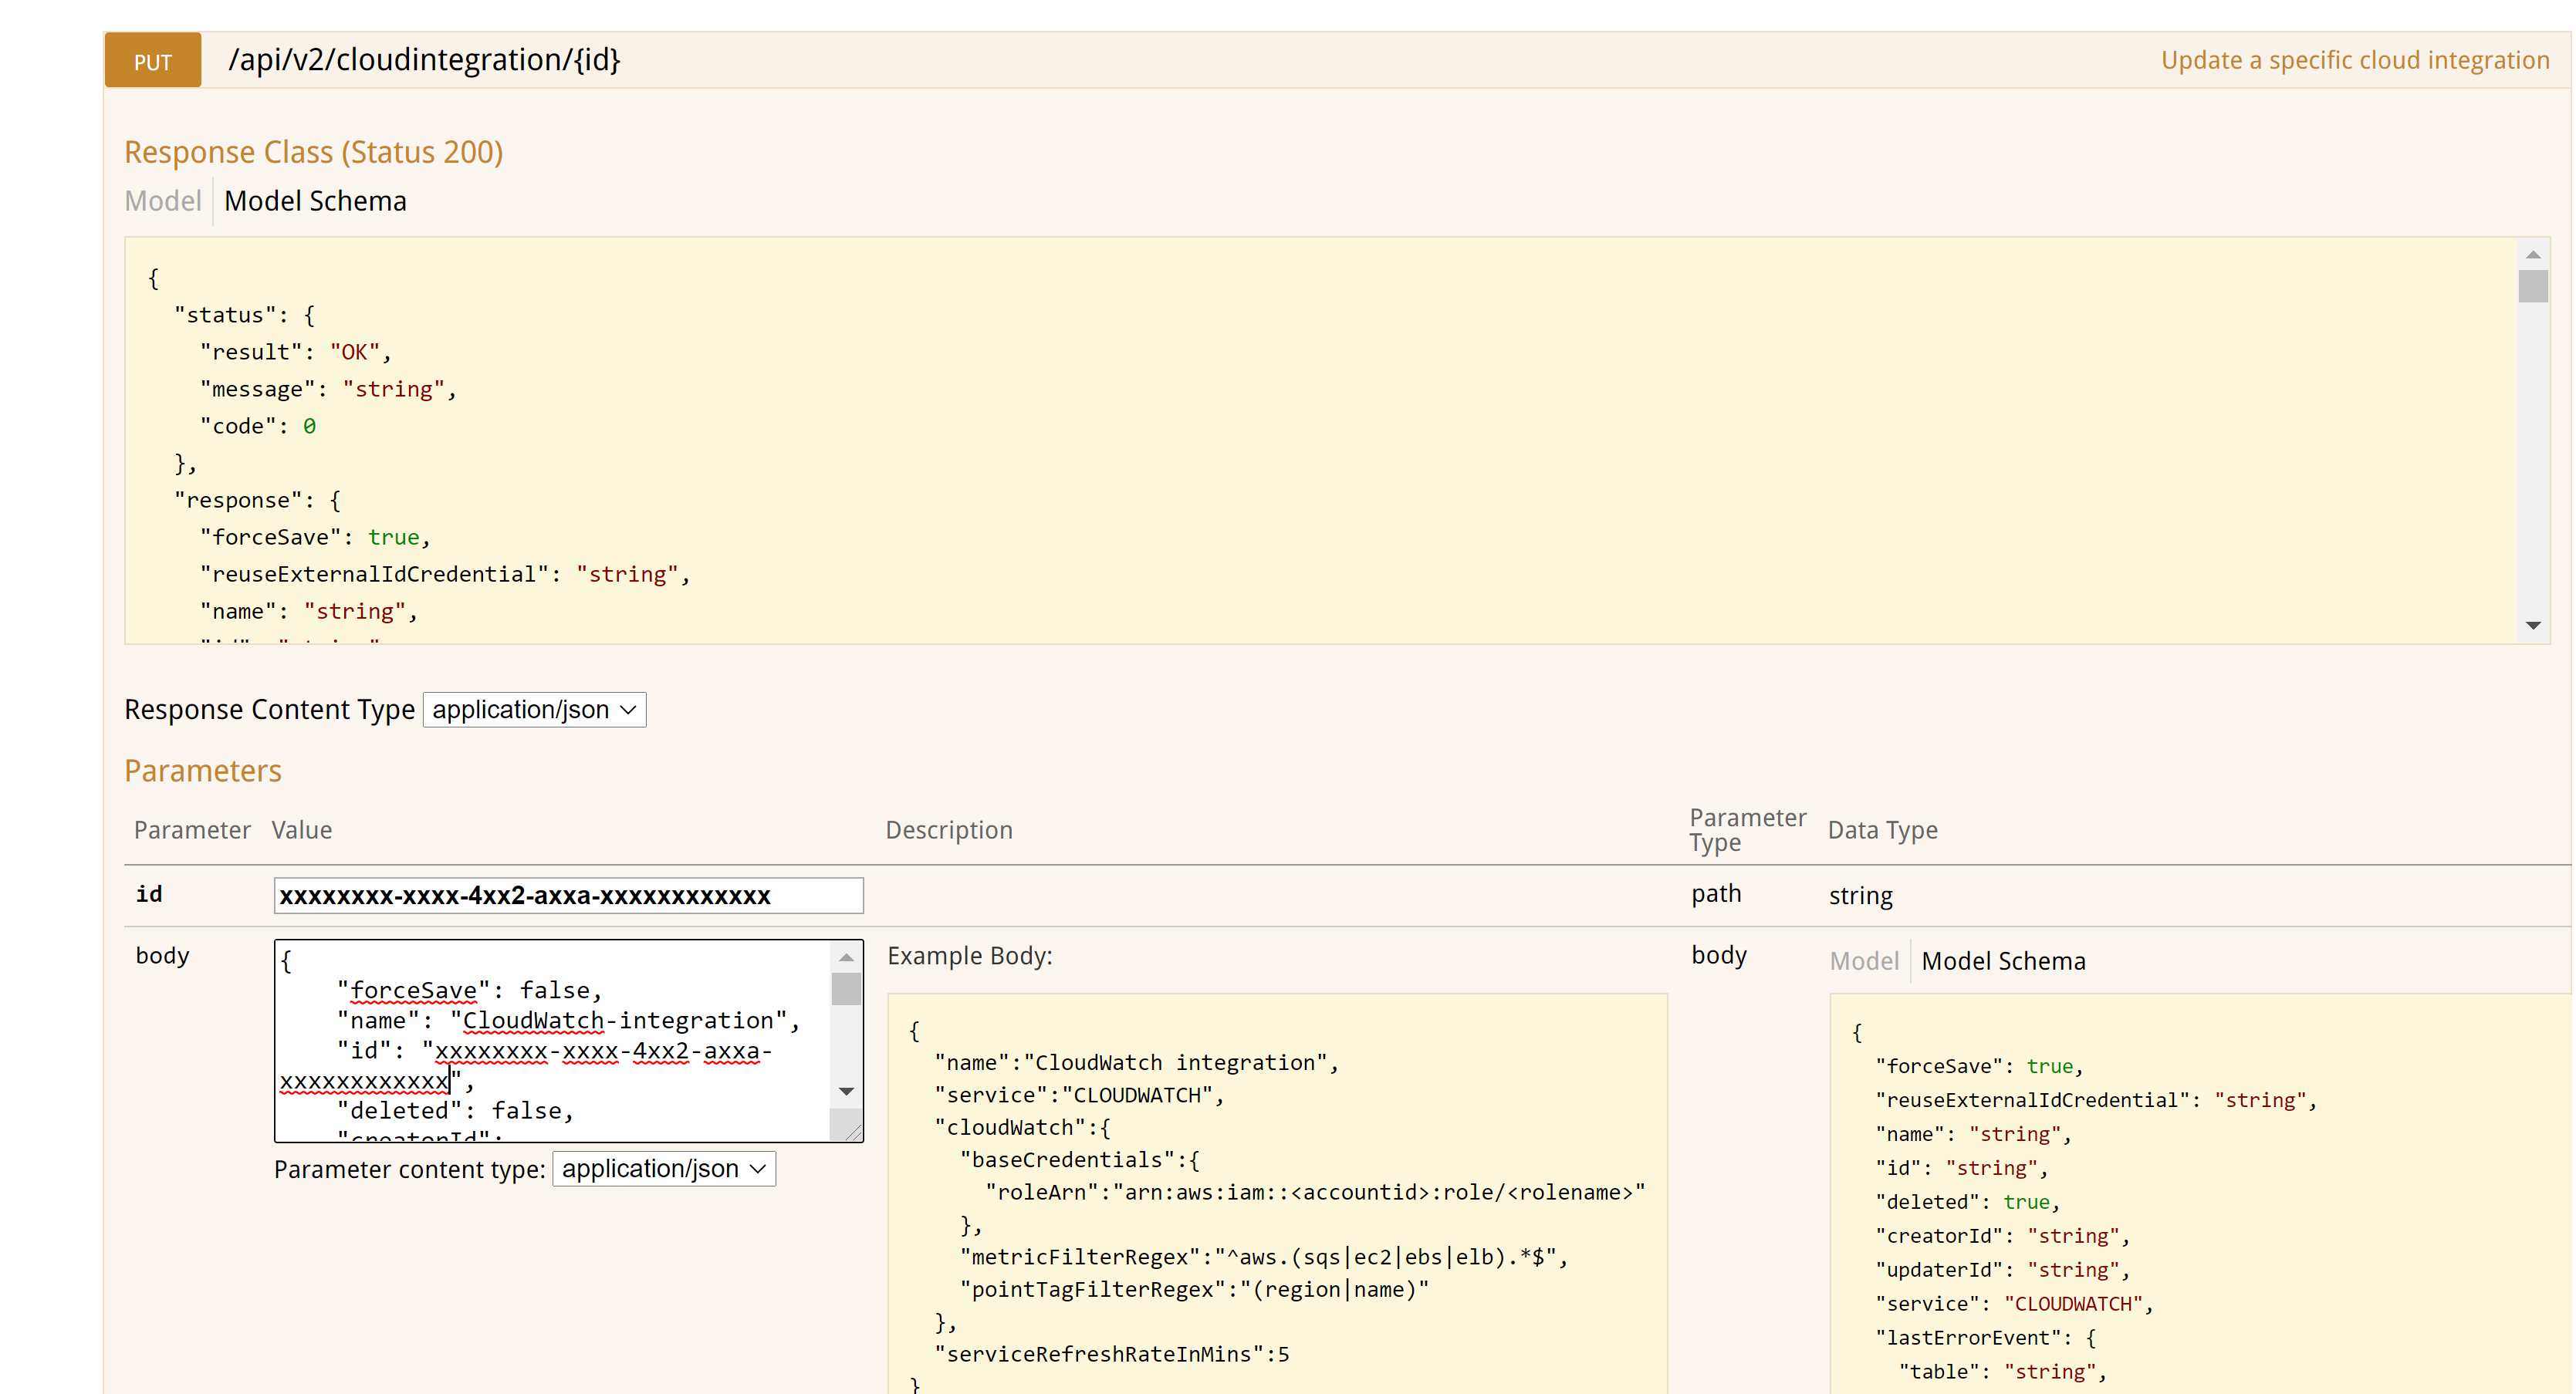
Task: Open Response Content Type dropdown
Action: click(534, 710)
